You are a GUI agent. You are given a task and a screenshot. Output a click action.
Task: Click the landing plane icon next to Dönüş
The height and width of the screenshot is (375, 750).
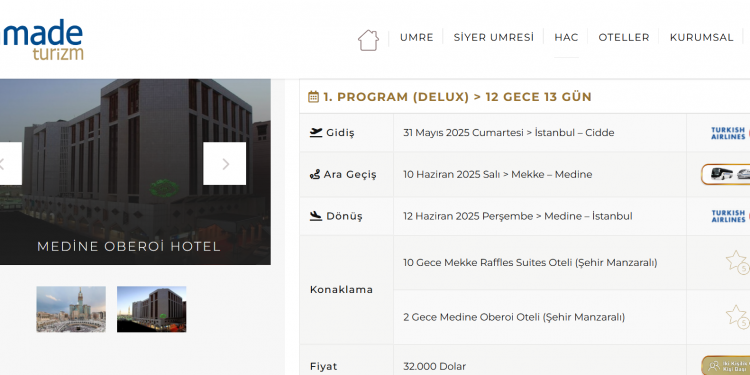click(x=316, y=216)
